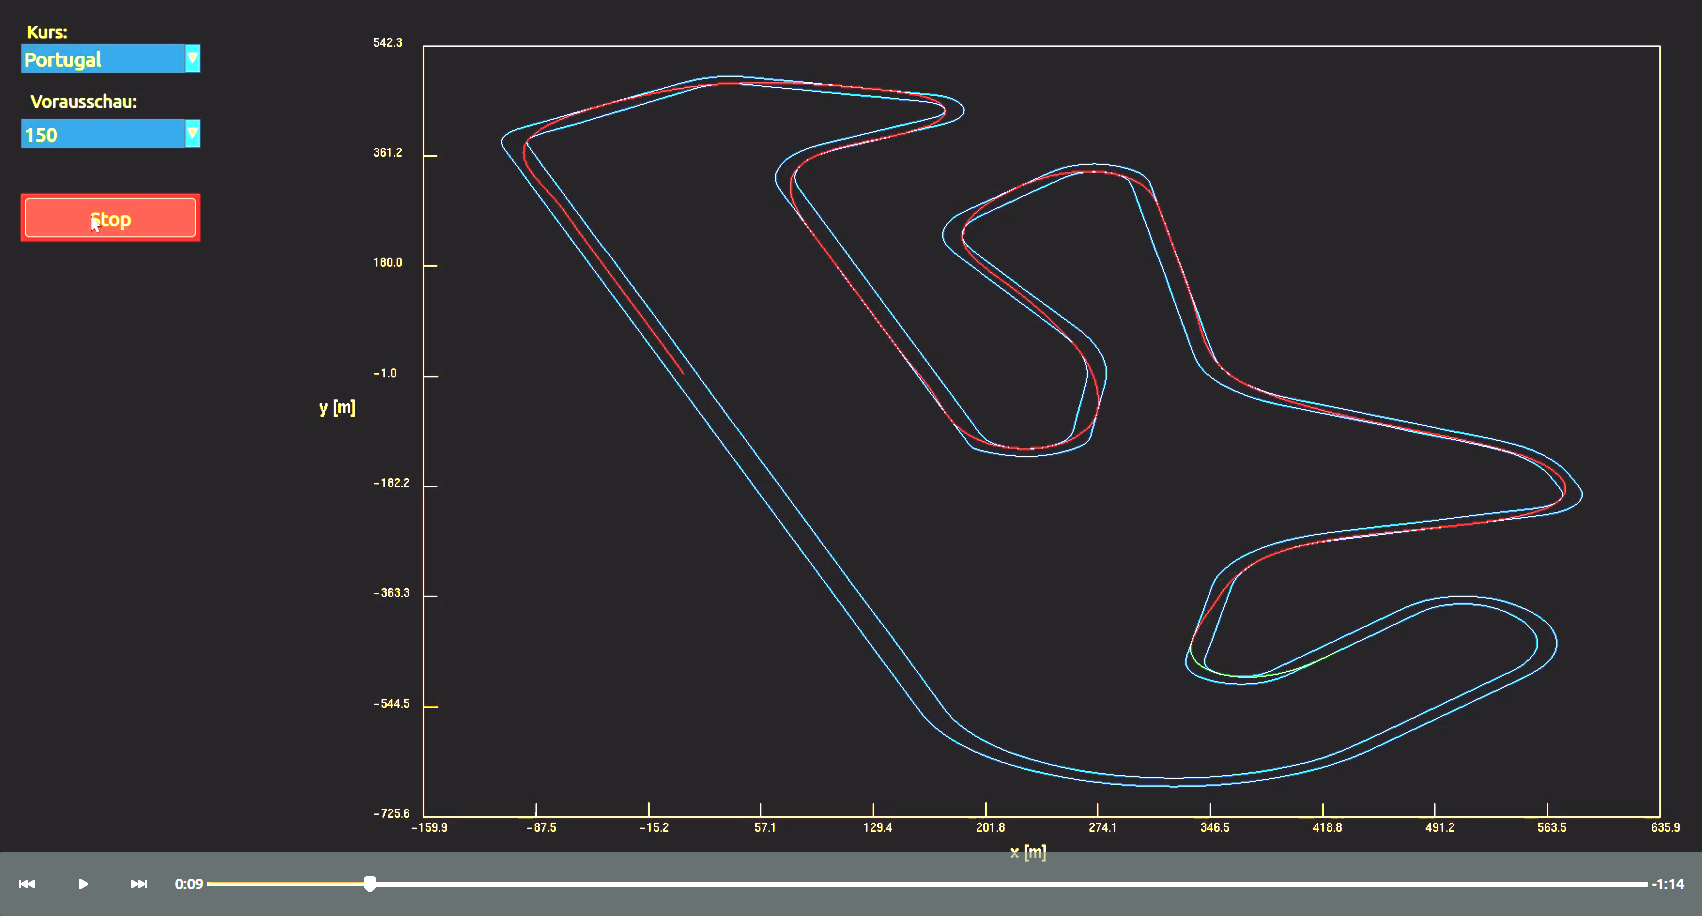The height and width of the screenshot is (916, 1702).
Task: Click the y-axis value -725.6
Action: 392,814
